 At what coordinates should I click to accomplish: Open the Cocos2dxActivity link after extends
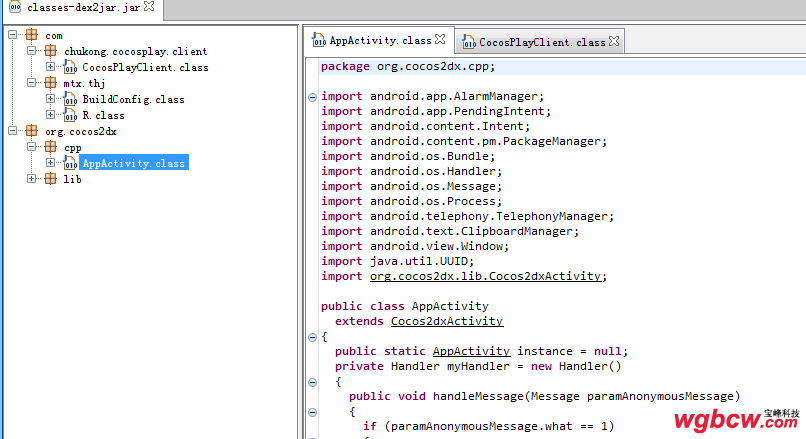pos(447,322)
